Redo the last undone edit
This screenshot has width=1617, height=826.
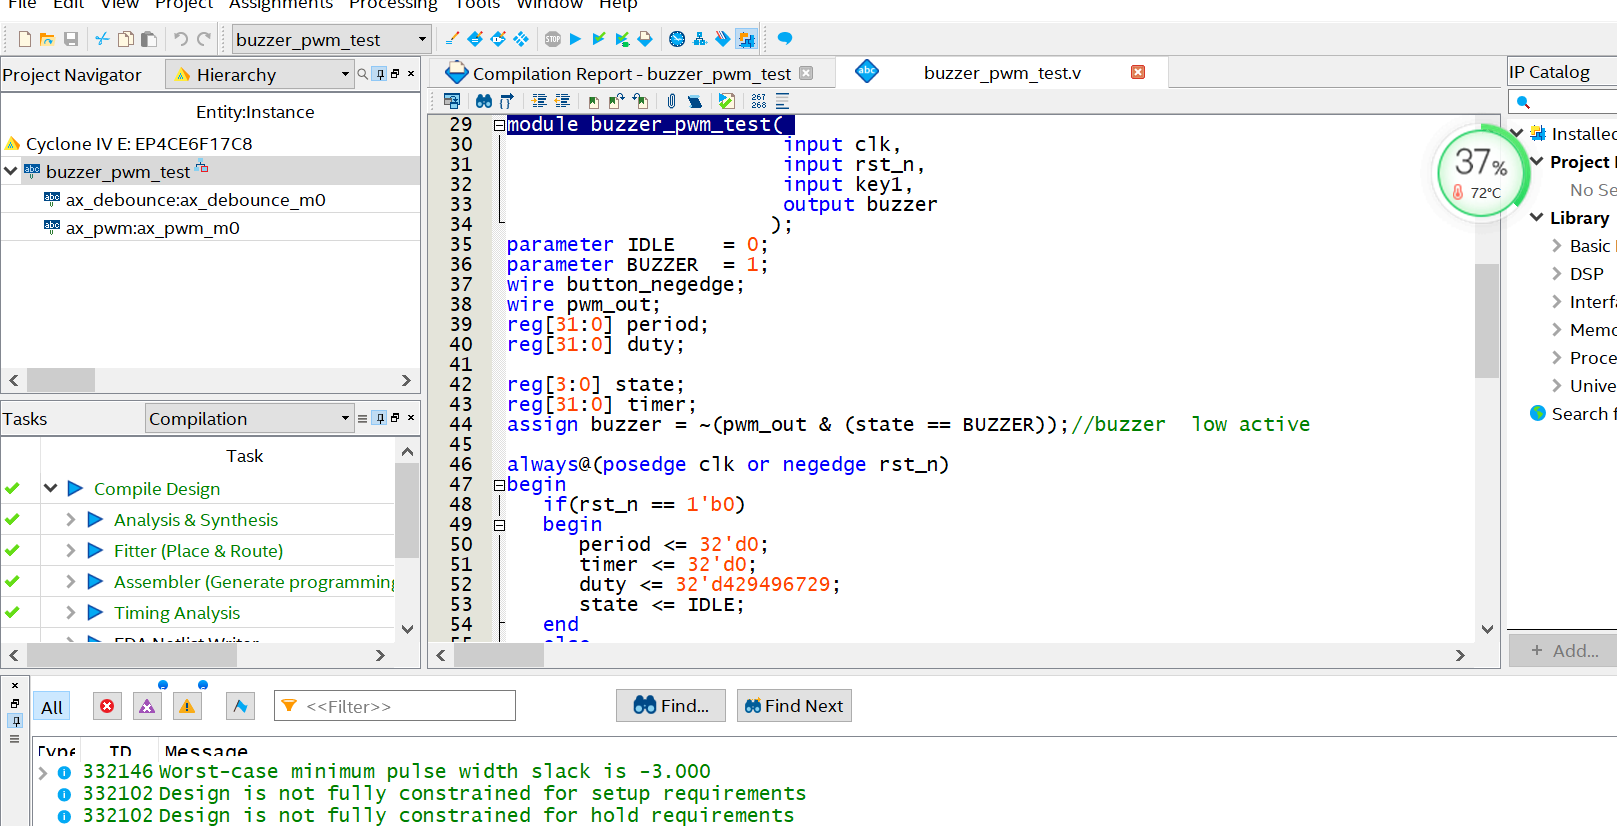tap(204, 39)
